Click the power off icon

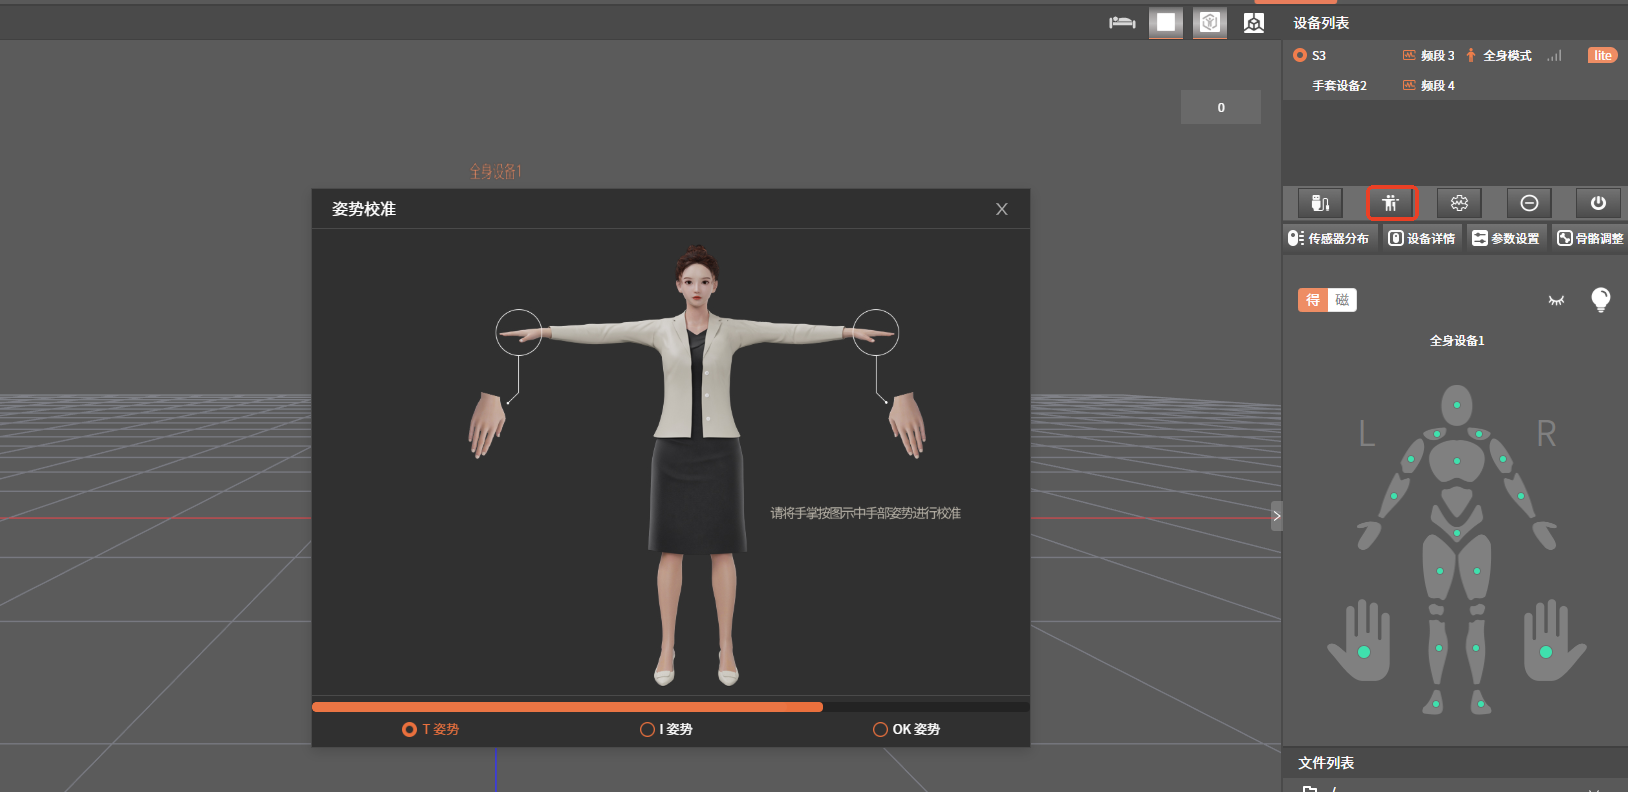click(x=1598, y=203)
